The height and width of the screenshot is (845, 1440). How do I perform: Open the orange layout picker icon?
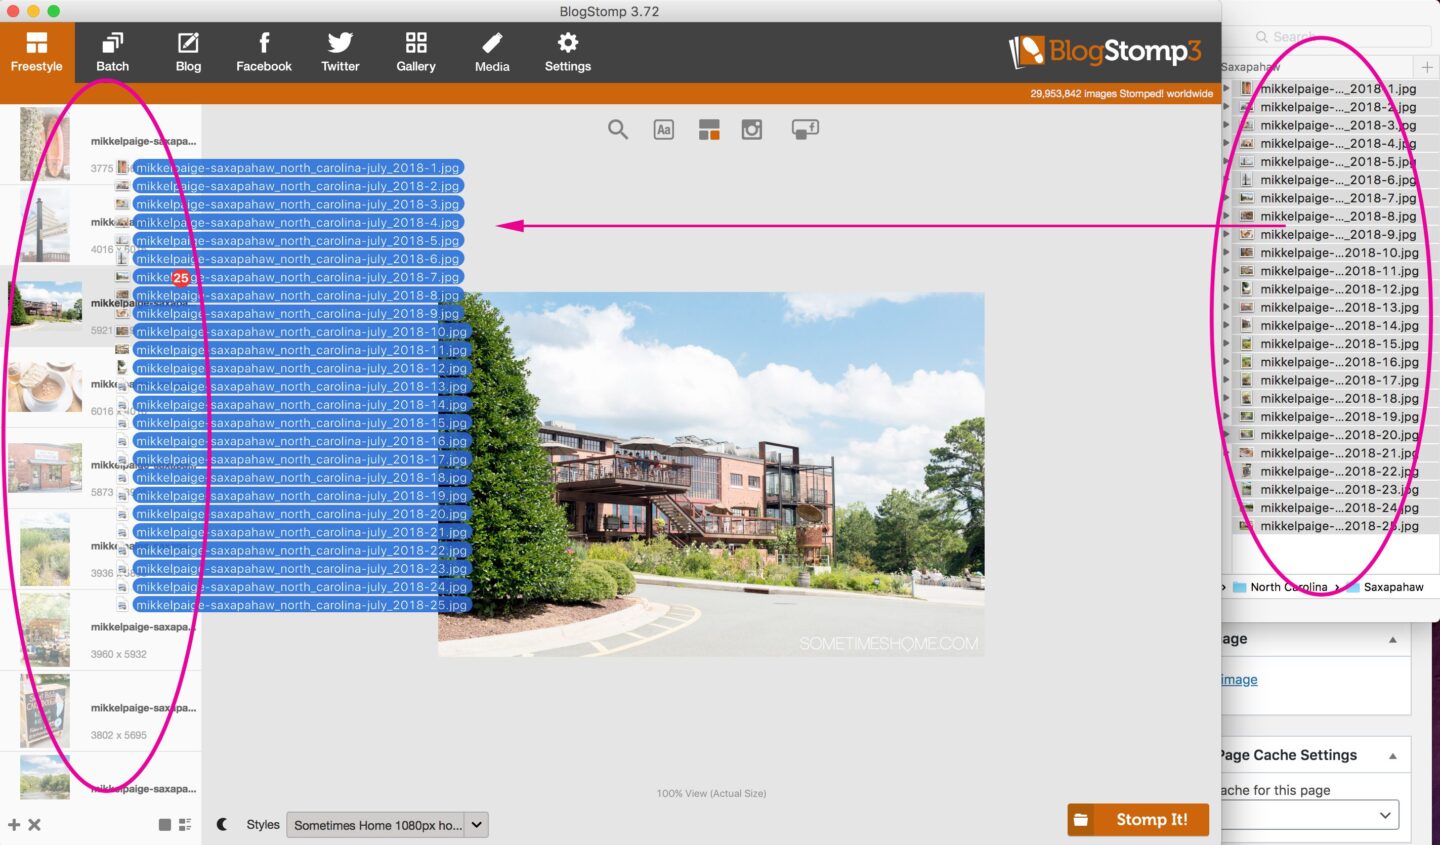[x=708, y=129]
